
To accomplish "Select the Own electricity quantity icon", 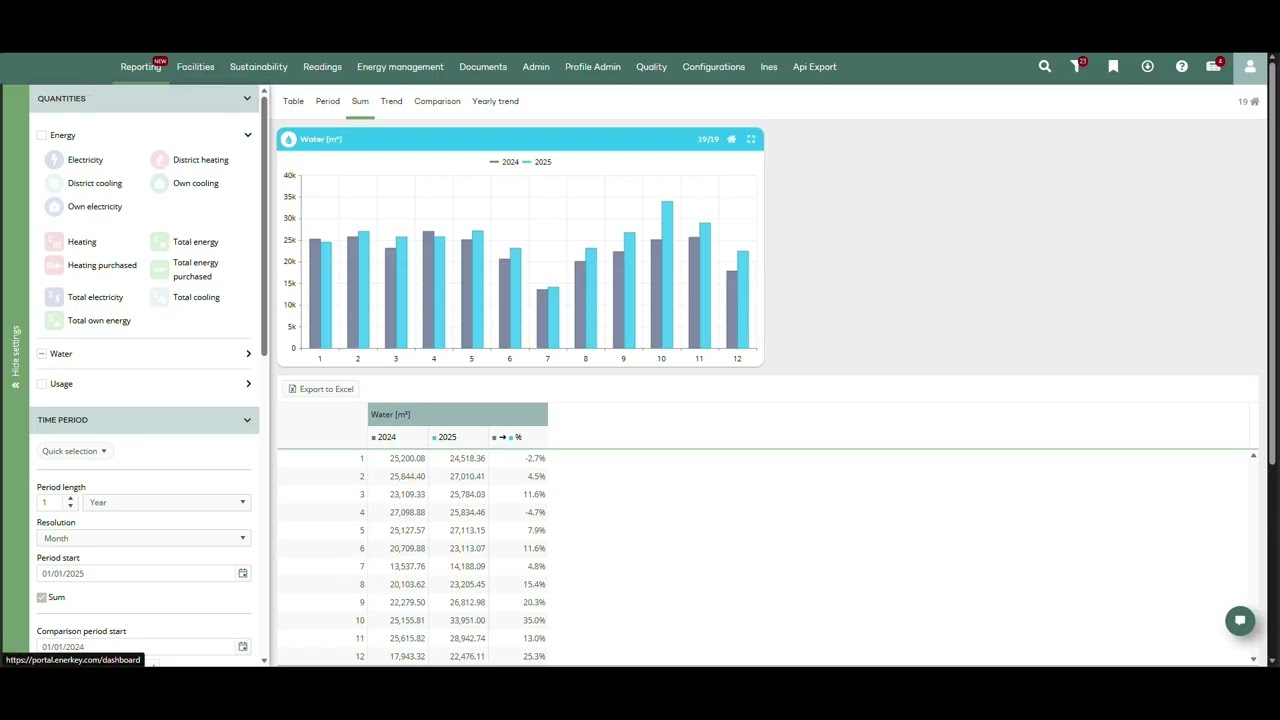I will (54, 206).
